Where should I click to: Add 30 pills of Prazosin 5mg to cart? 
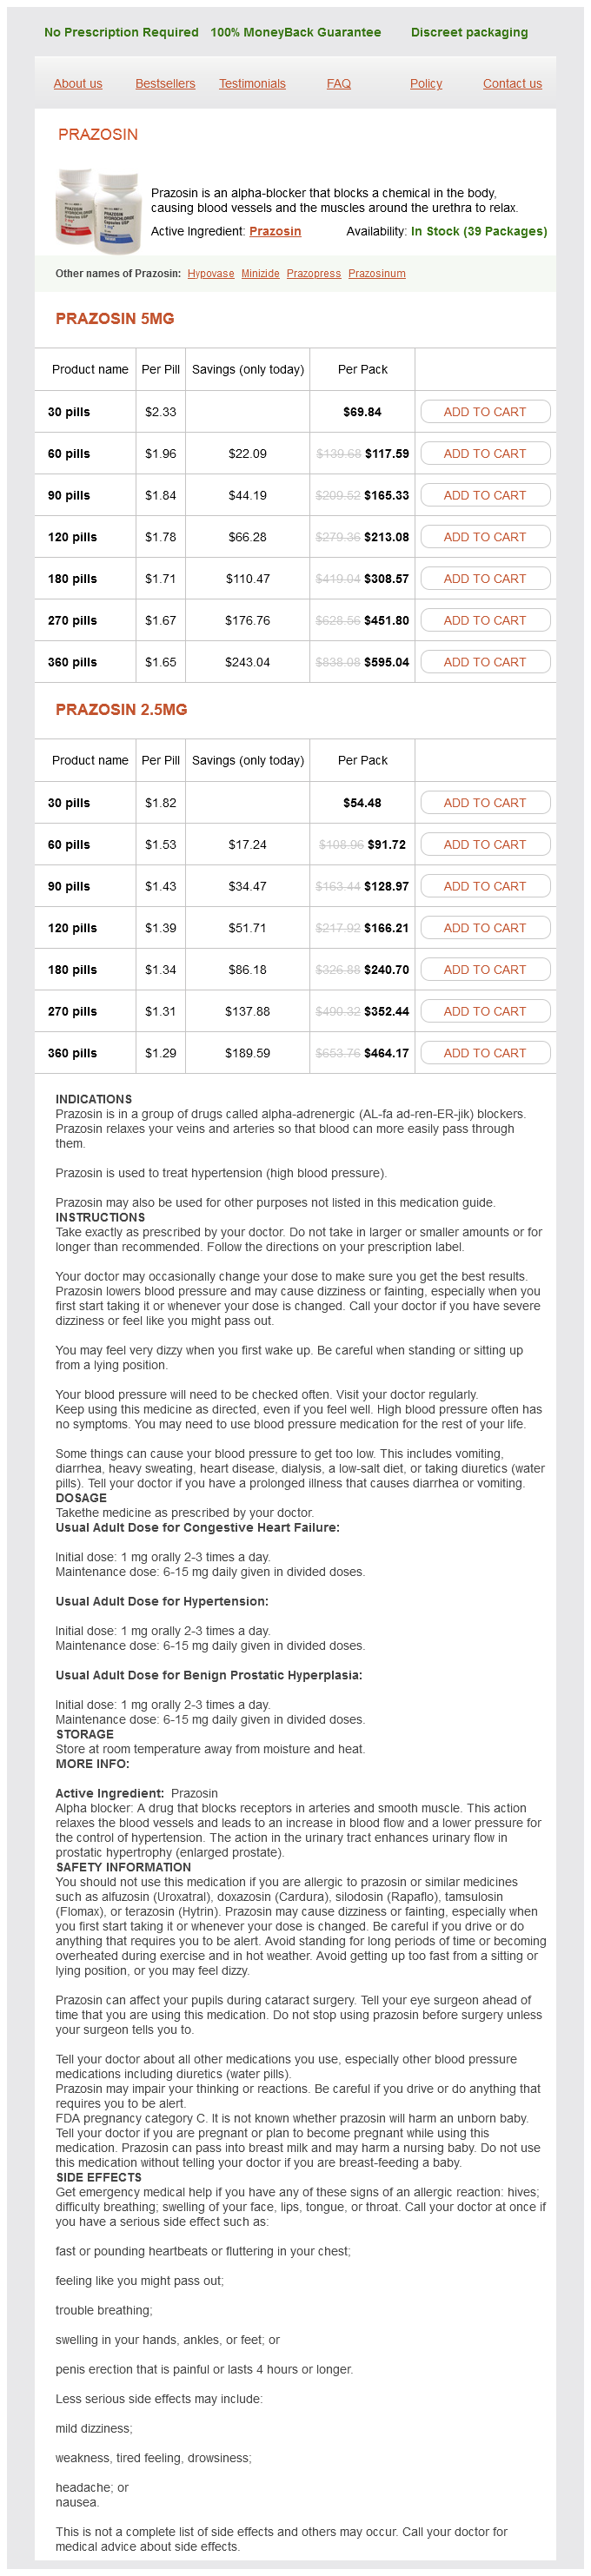pyautogui.click(x=485, y=412)
